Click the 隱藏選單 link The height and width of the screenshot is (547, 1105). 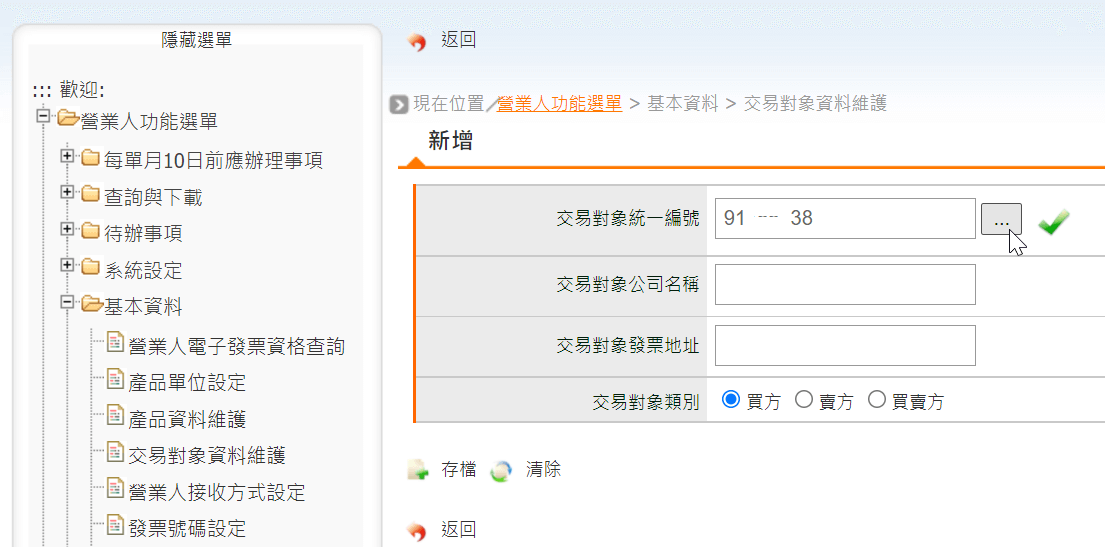tap(197, 39)
